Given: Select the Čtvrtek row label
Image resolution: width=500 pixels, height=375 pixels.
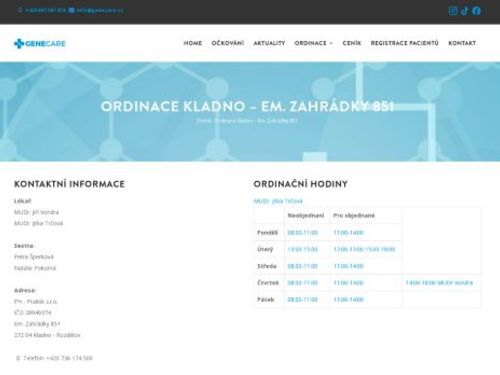Looking at the screenshot, I should (x=268, y=283).
